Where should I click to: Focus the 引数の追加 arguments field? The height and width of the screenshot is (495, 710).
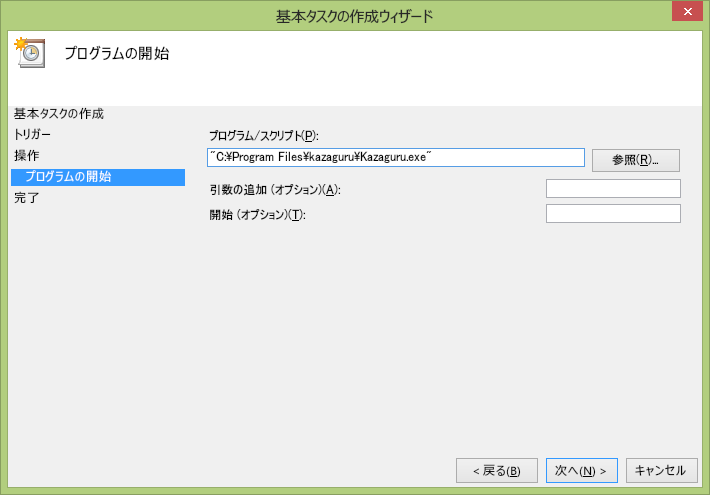click(x=613, y=189)
